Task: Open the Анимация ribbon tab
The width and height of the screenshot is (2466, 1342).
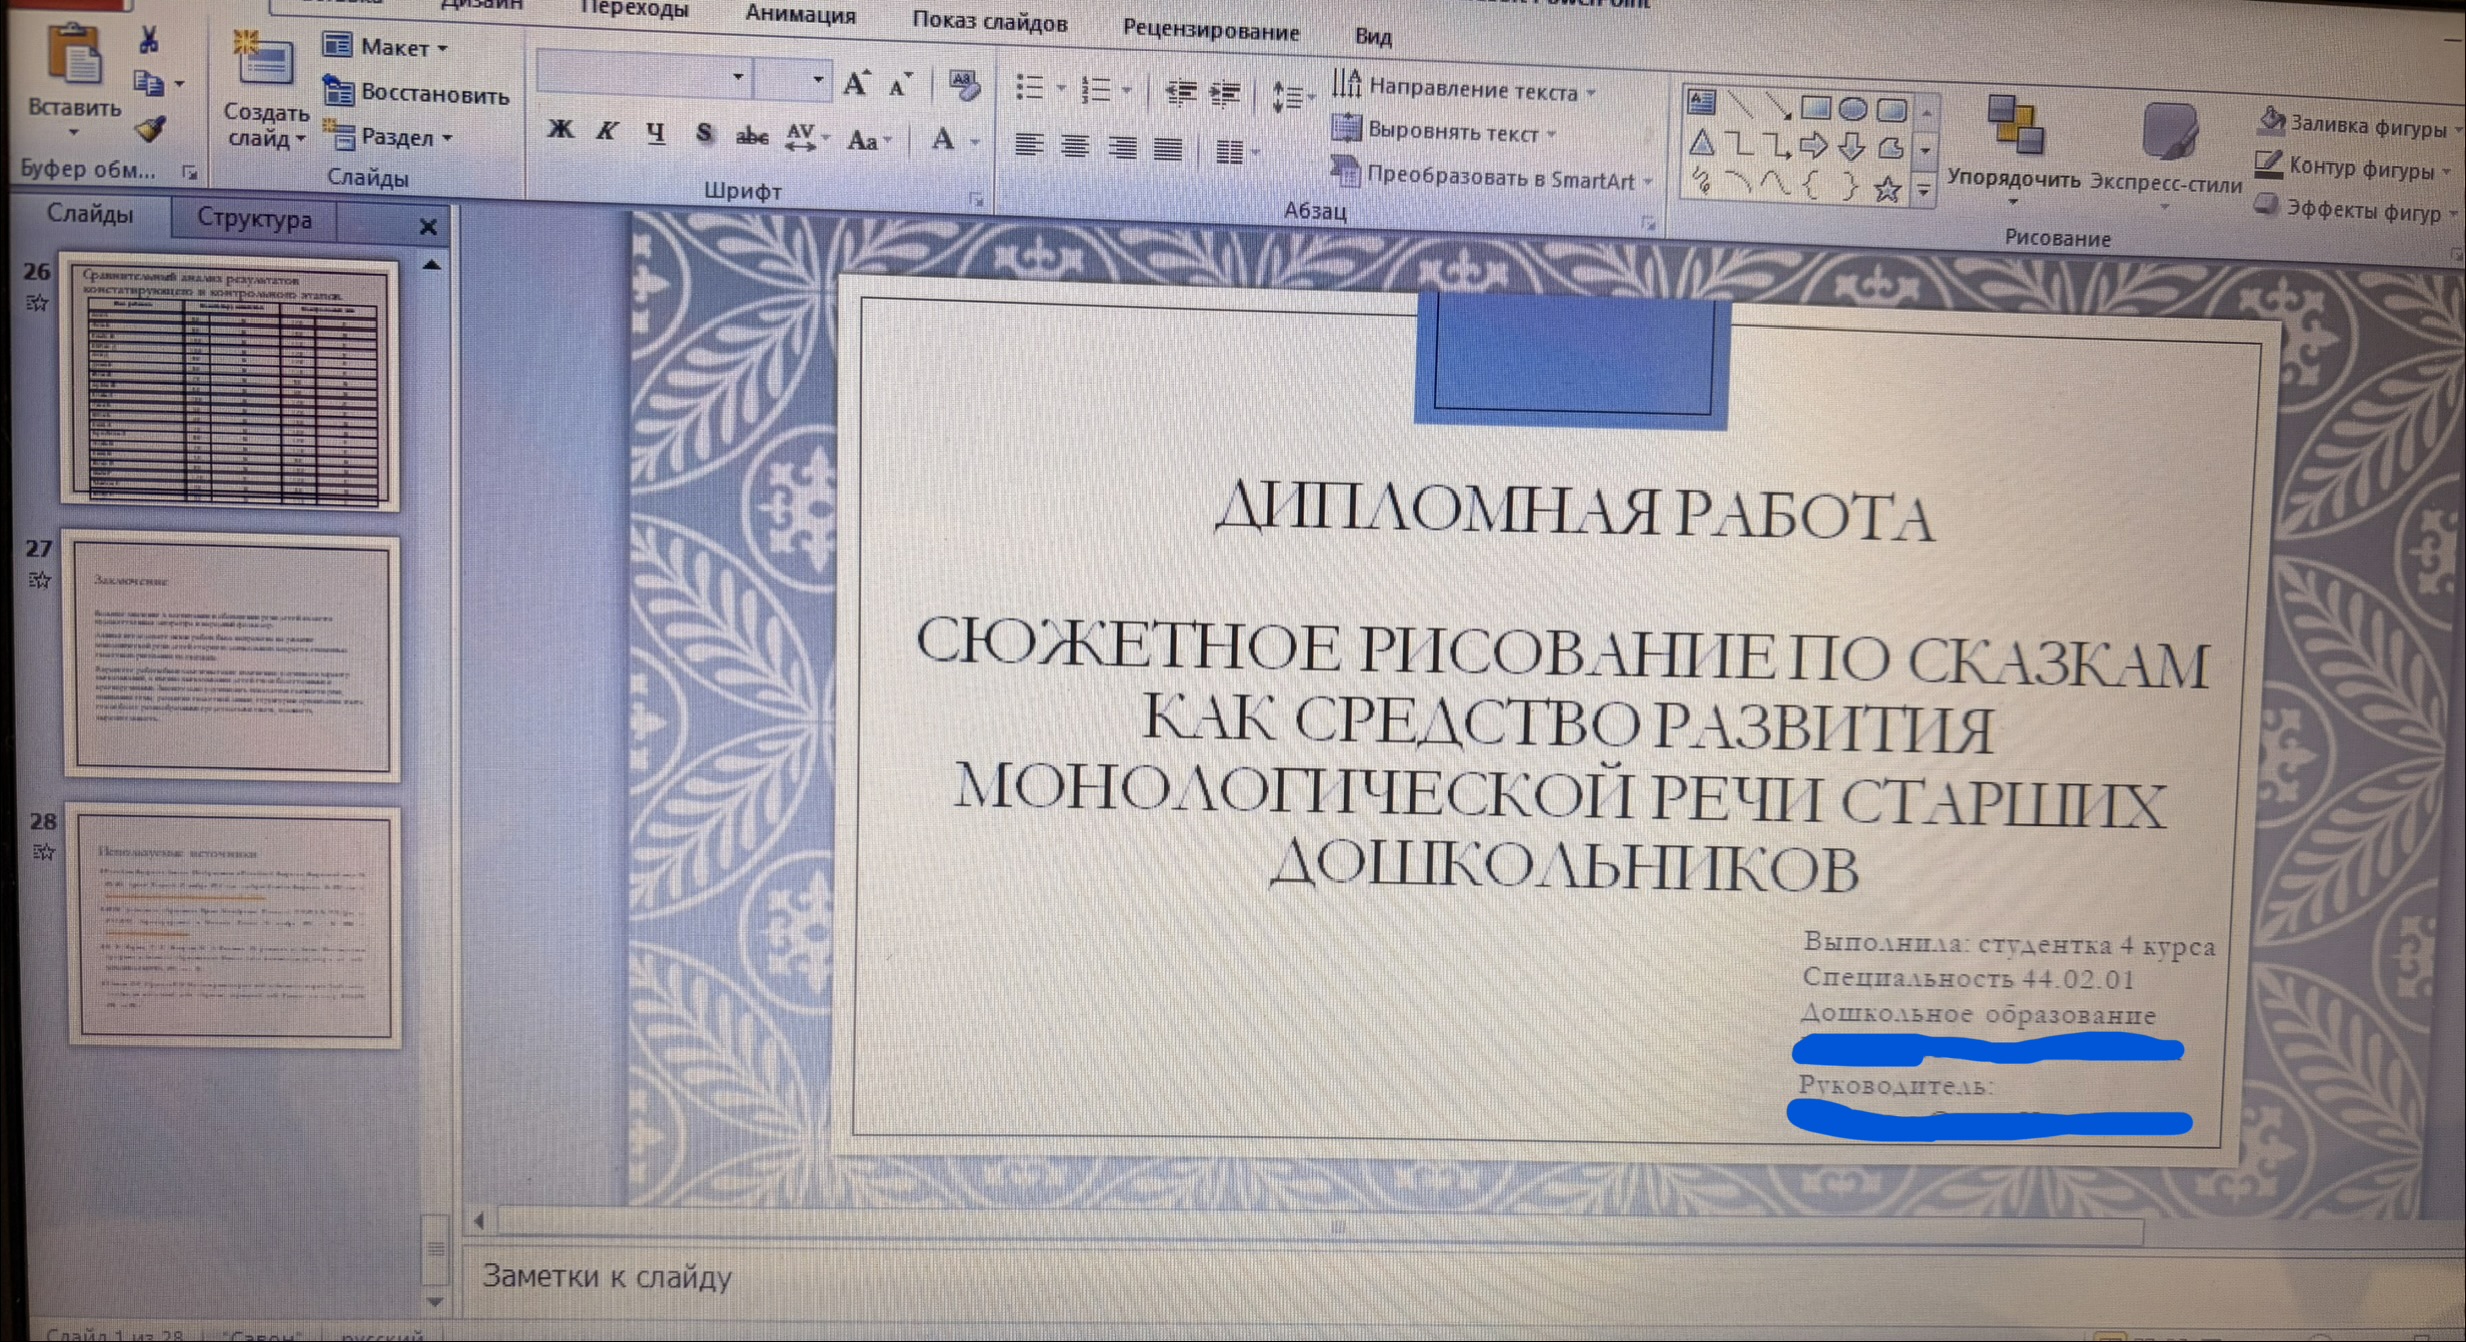Action: (x=800, y=14)
